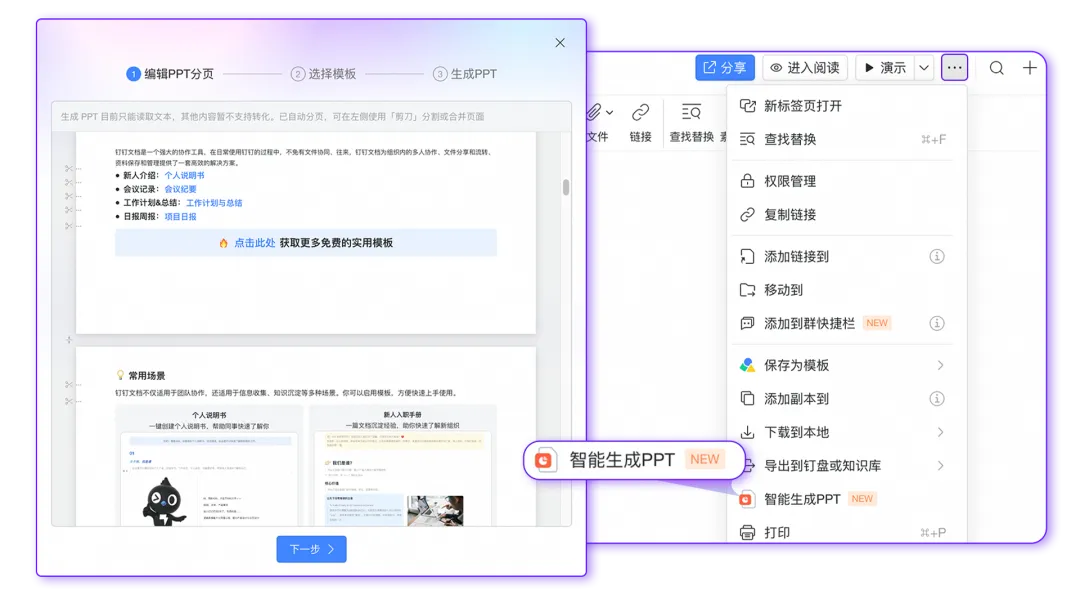Select step 3 生成PPT
Image resolution: width=1080 pixels, height=608 pixels.
[x=465, y=74]
